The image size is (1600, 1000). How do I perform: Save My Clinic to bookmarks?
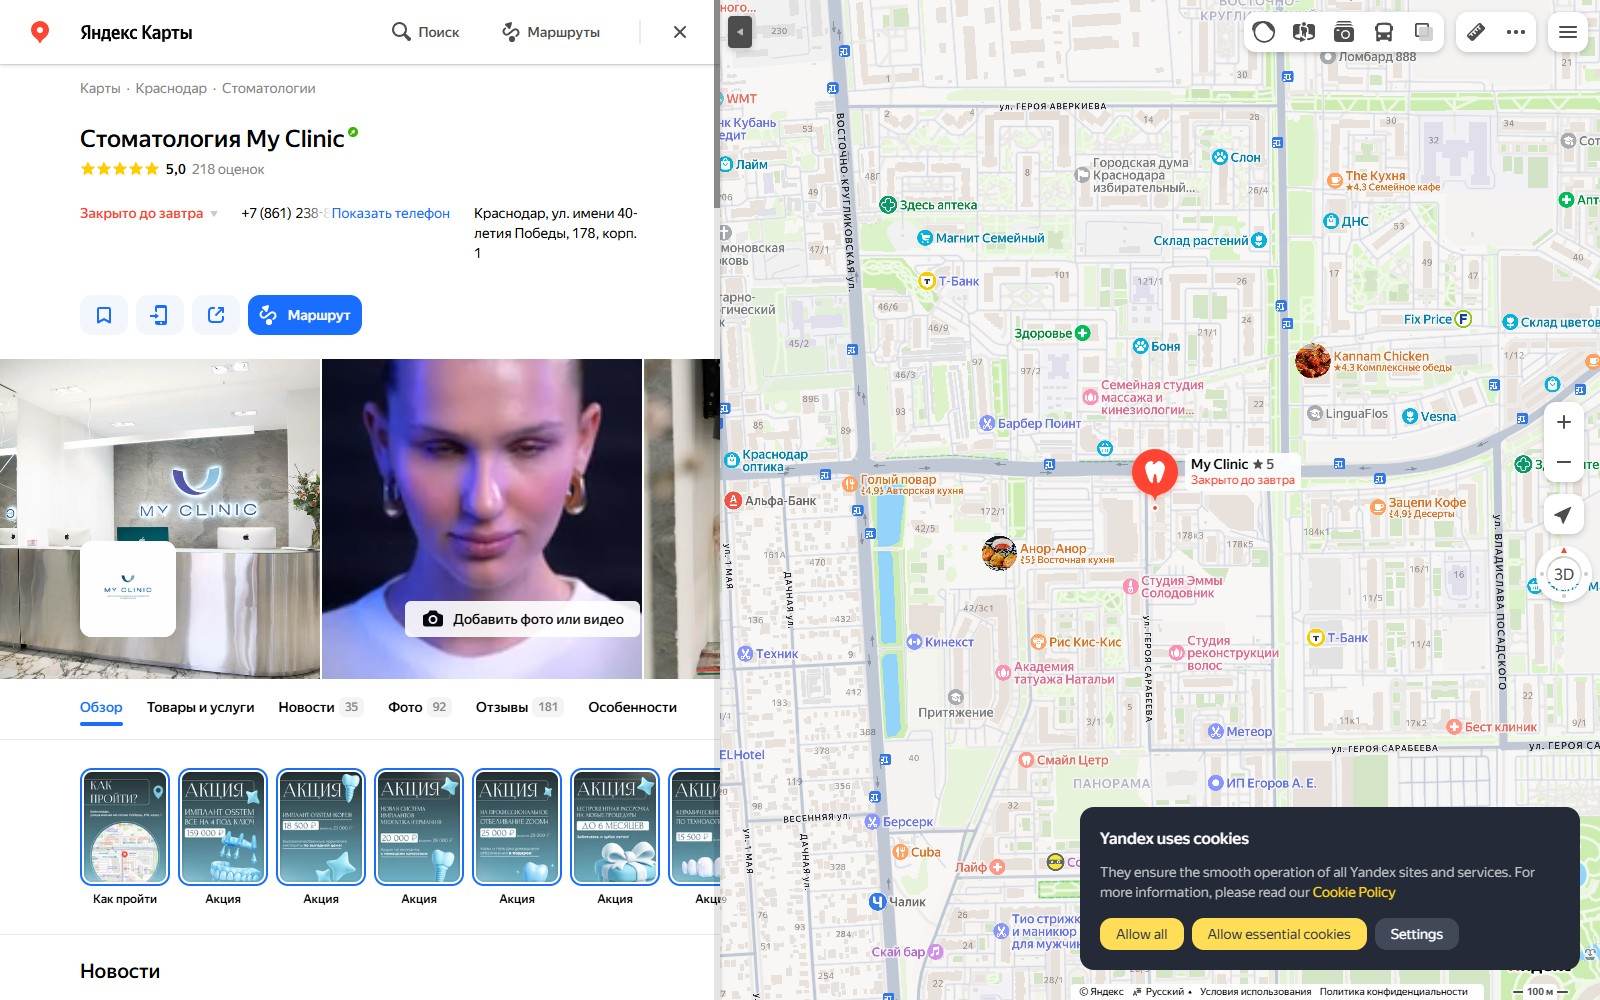(104, 315)
